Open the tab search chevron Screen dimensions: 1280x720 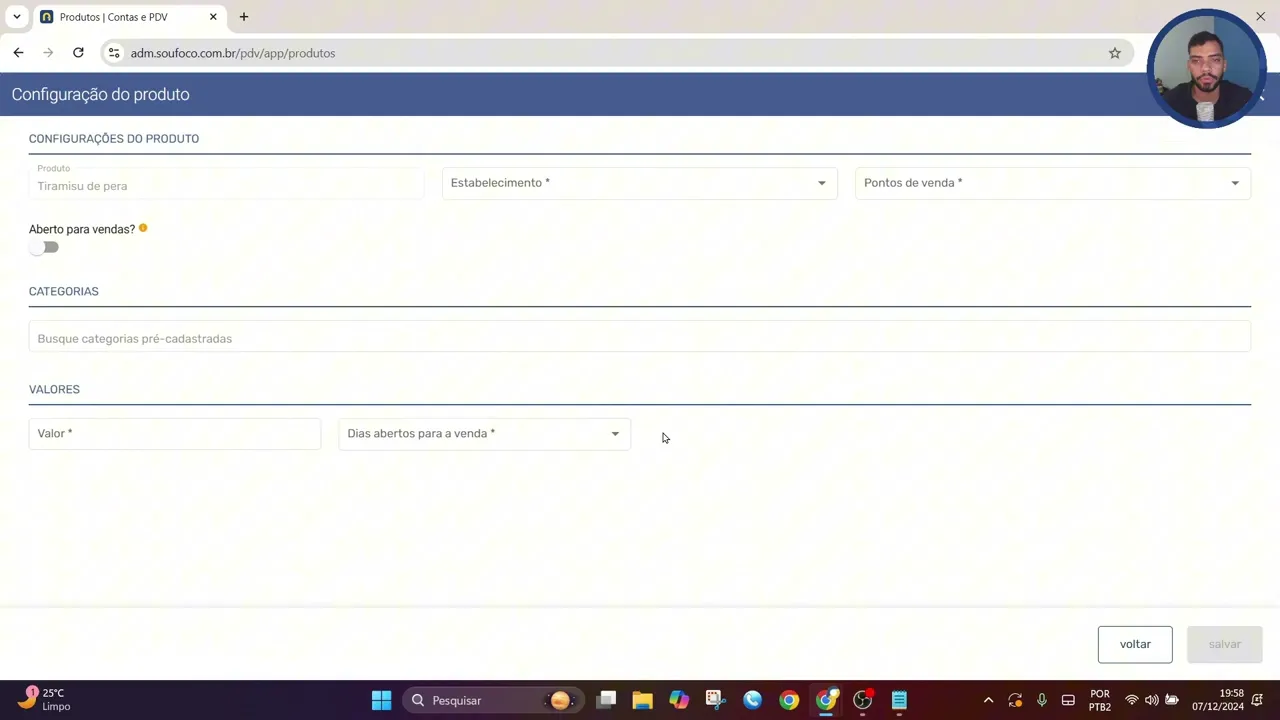click(x=16, y=17)
